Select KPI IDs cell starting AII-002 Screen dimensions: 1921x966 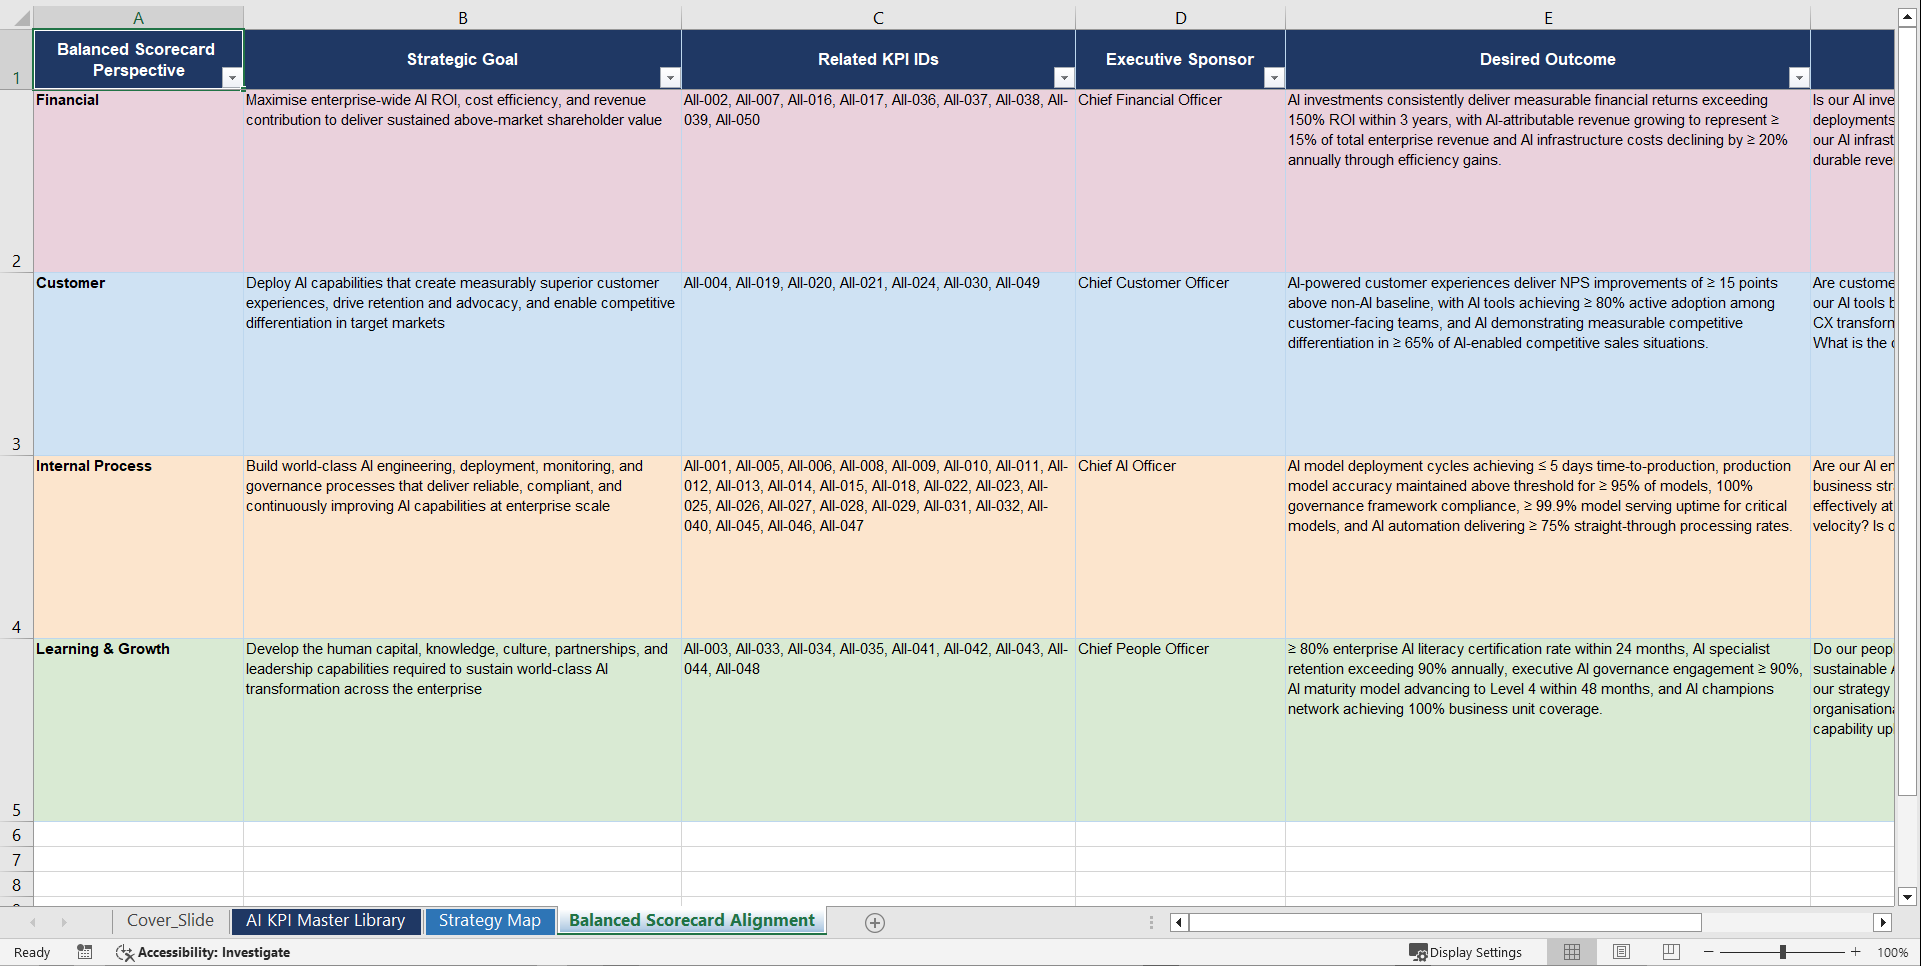pos(878,181)
